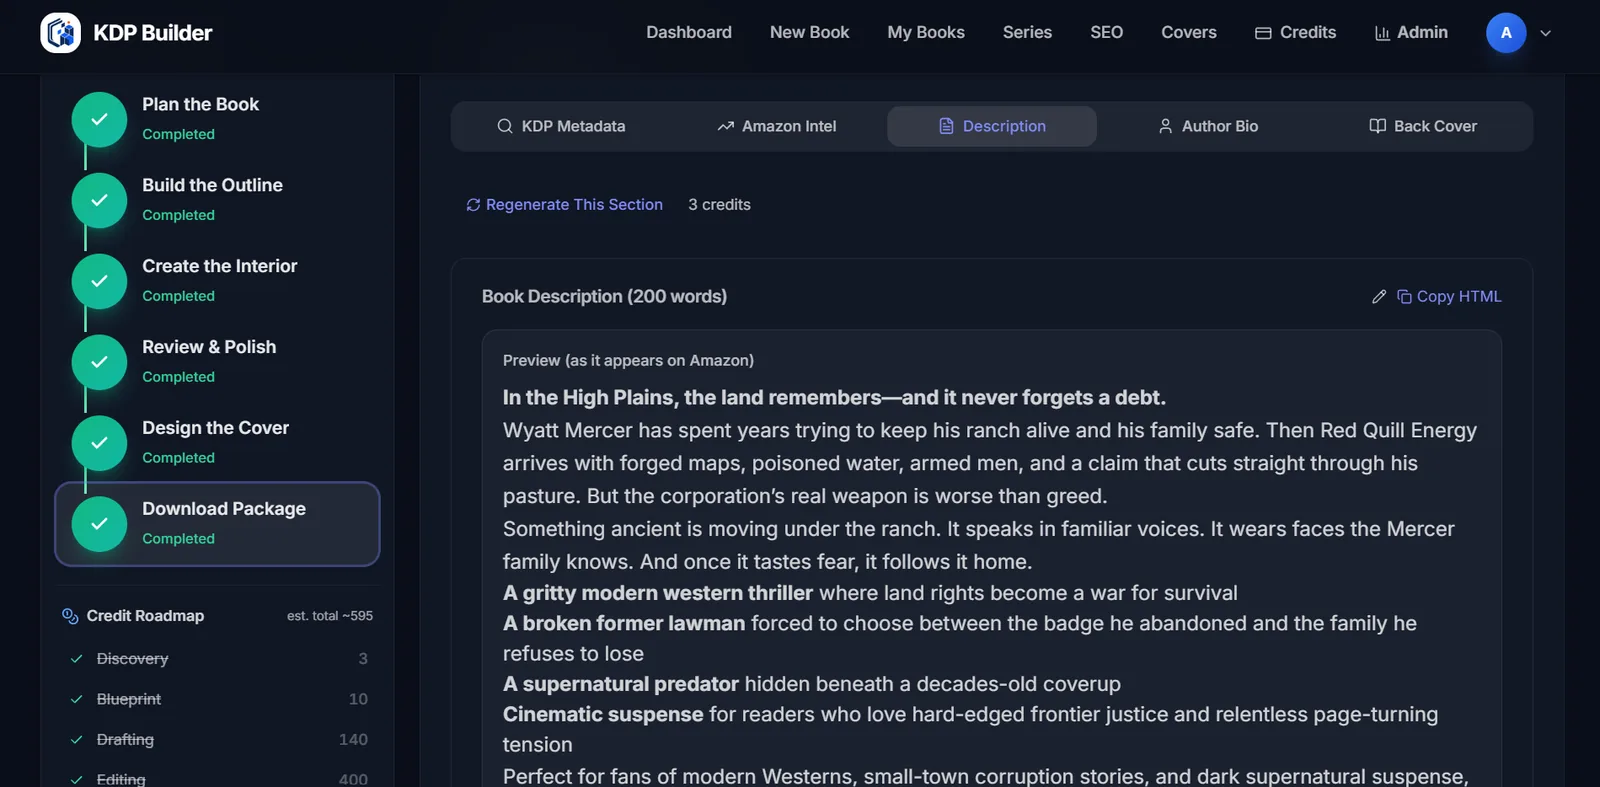
Task: Open the Series page
Action: pos(1027,32)
